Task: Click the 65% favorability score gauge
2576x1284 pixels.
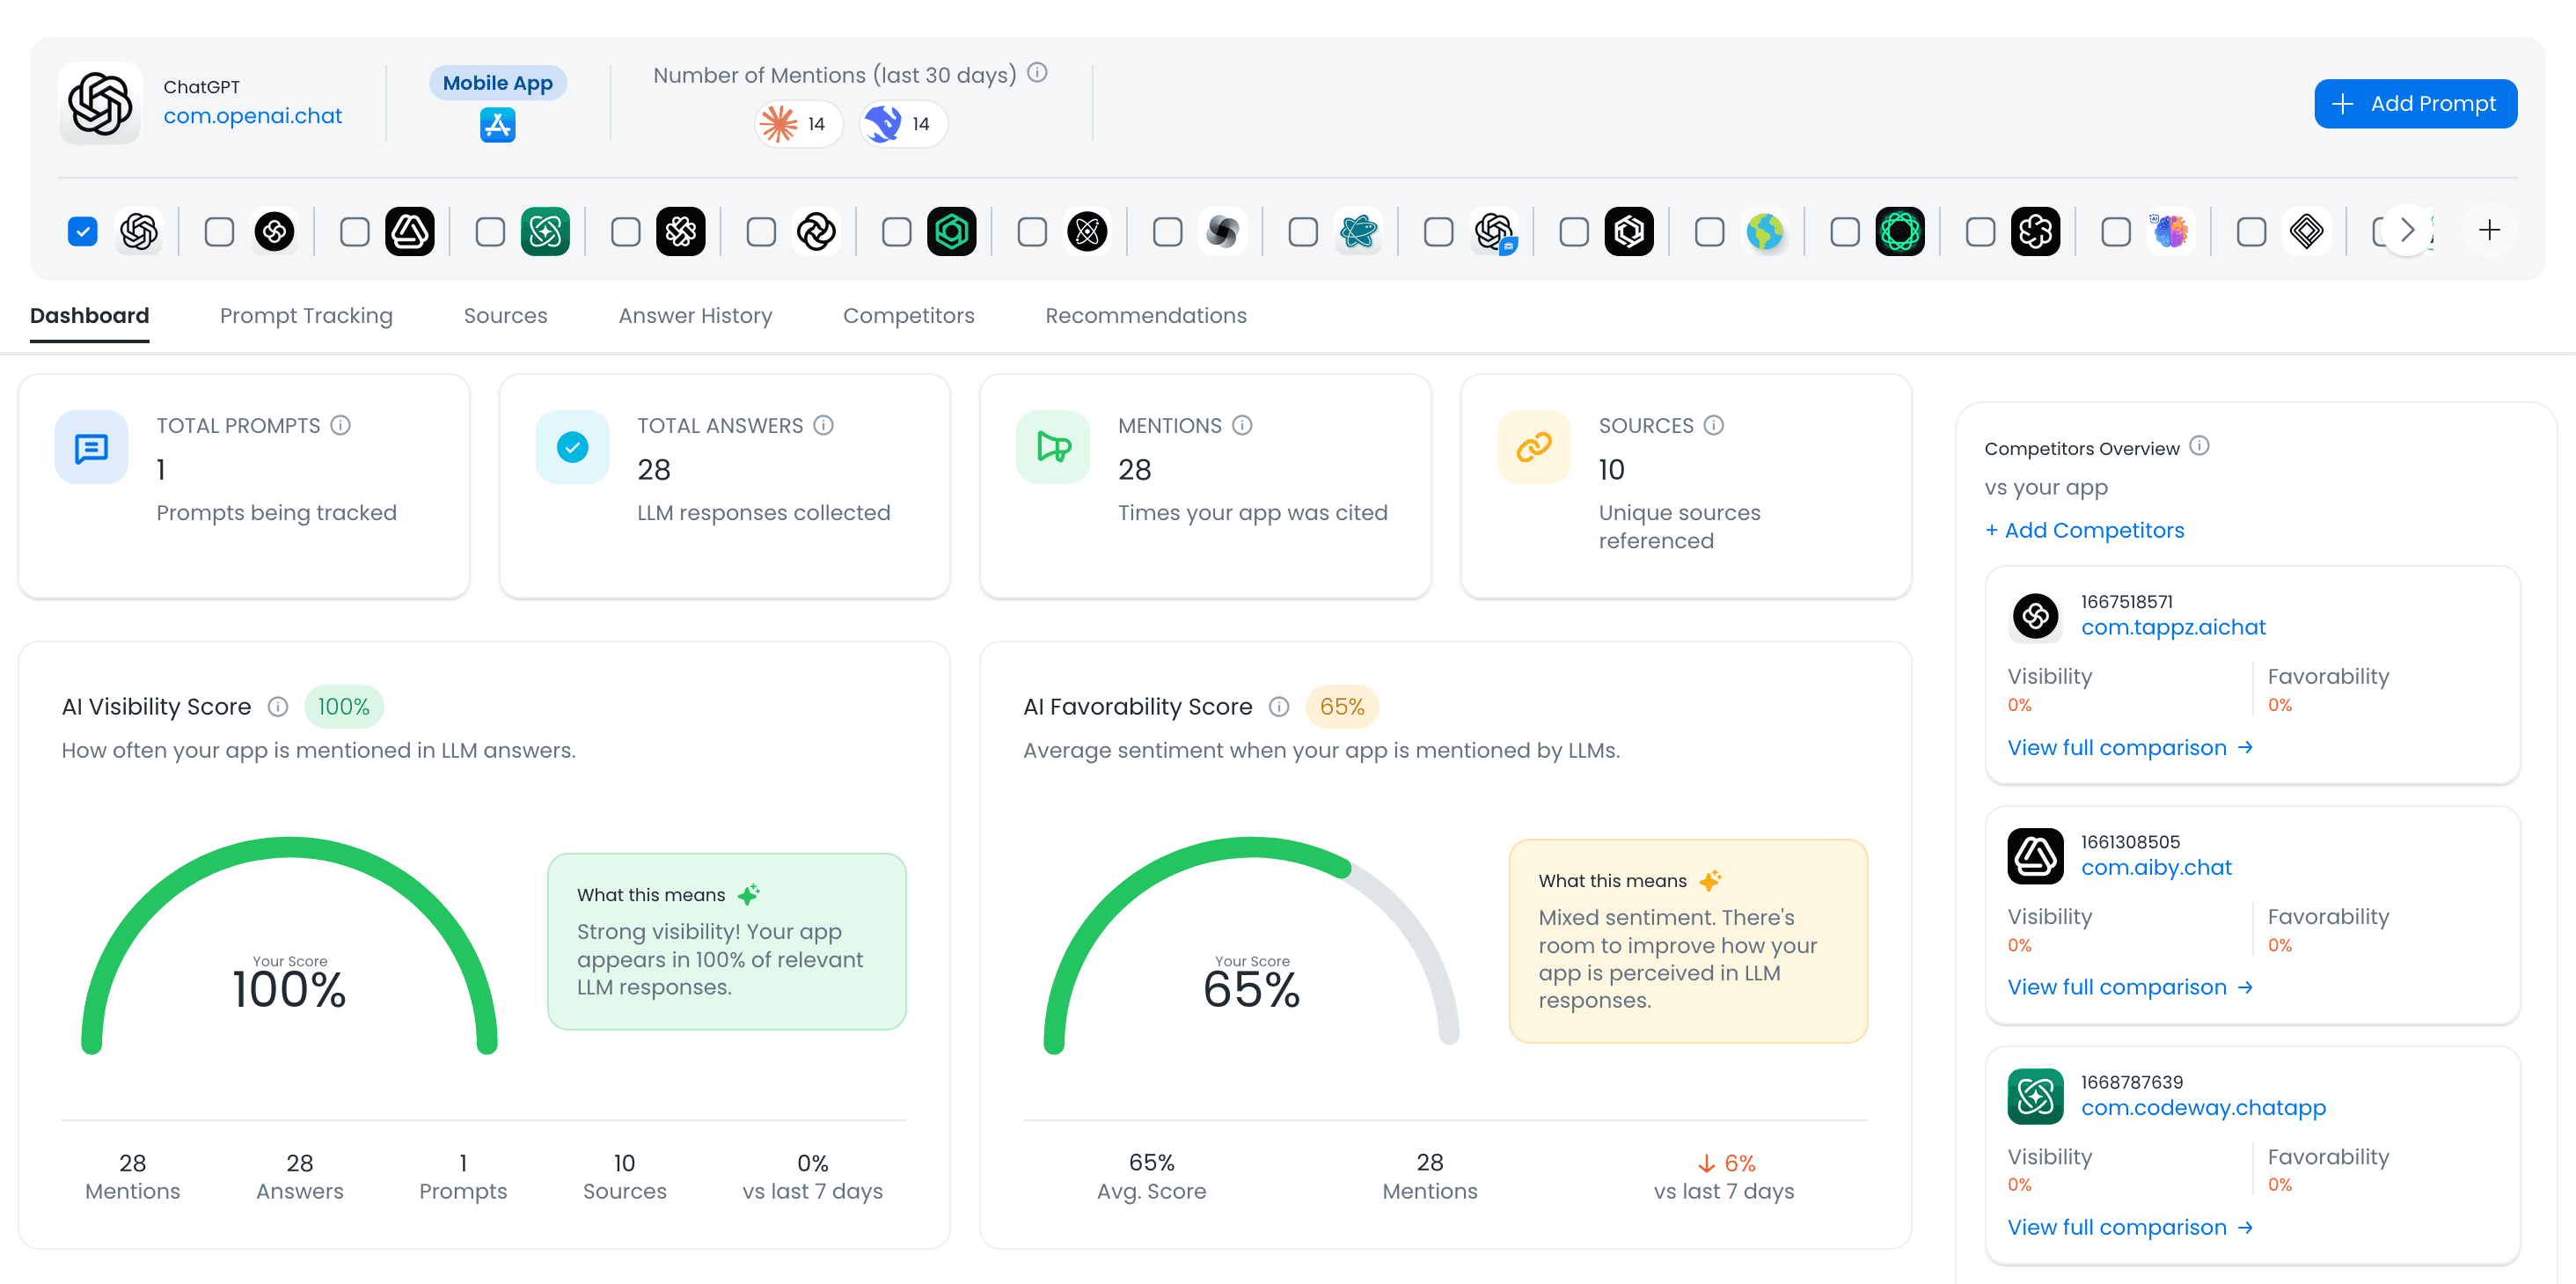Action: (1251, 945)
